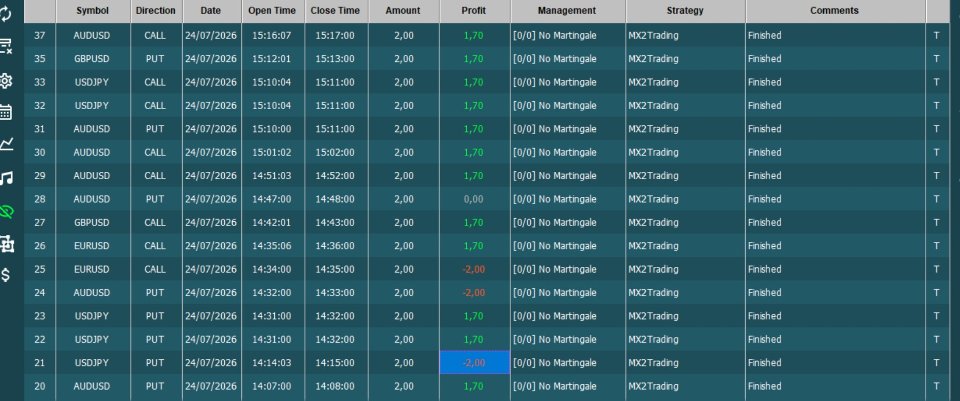Click close time 14:48:00
The height and width of the screenshot is (401, 960).
pyautogui.click(x=335, y=199)
